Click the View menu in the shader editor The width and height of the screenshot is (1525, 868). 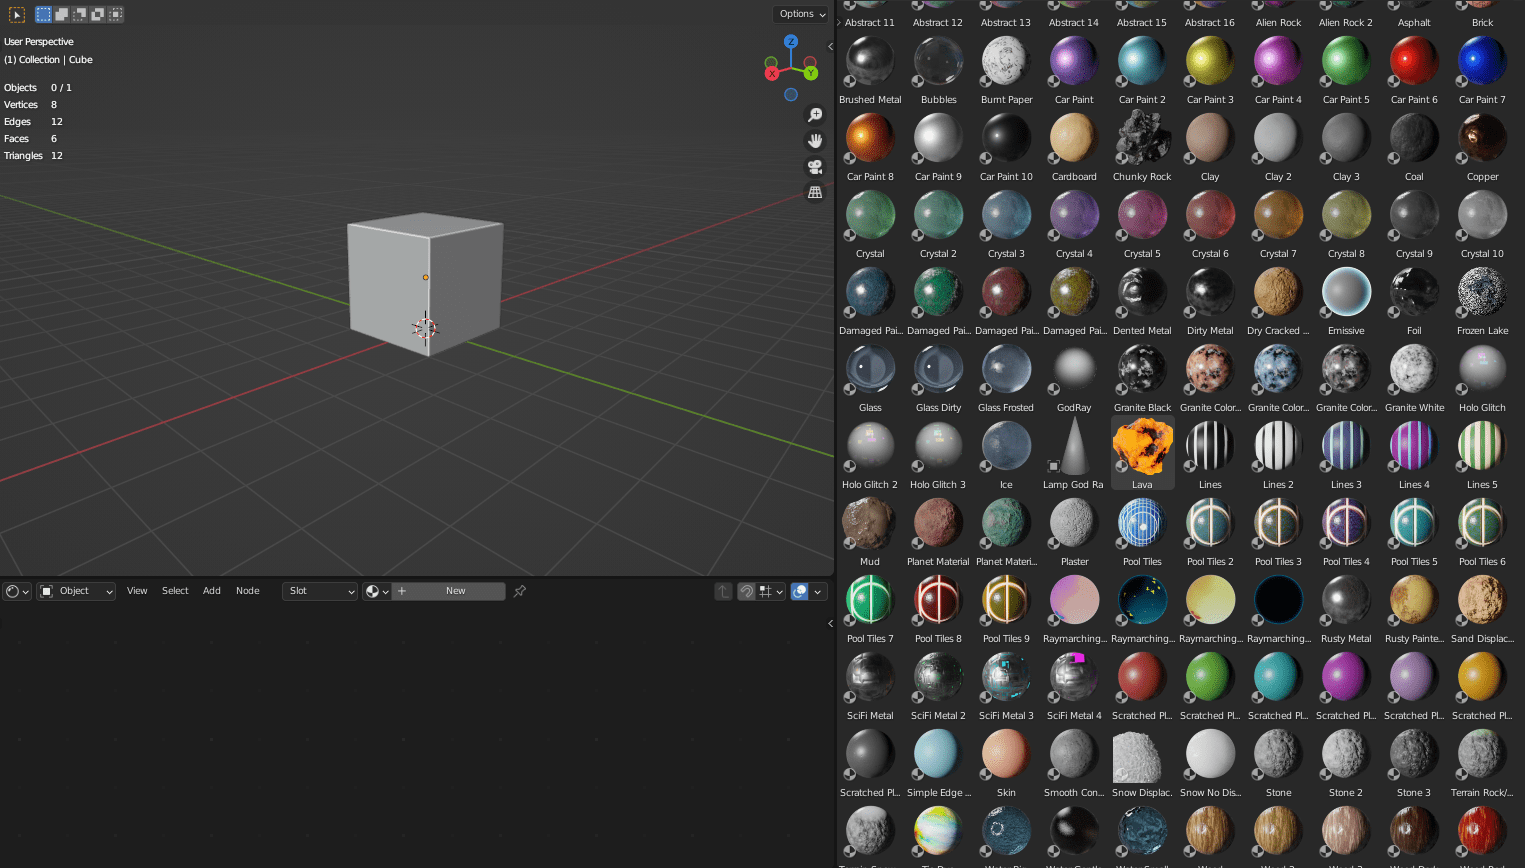click(137, 591)
